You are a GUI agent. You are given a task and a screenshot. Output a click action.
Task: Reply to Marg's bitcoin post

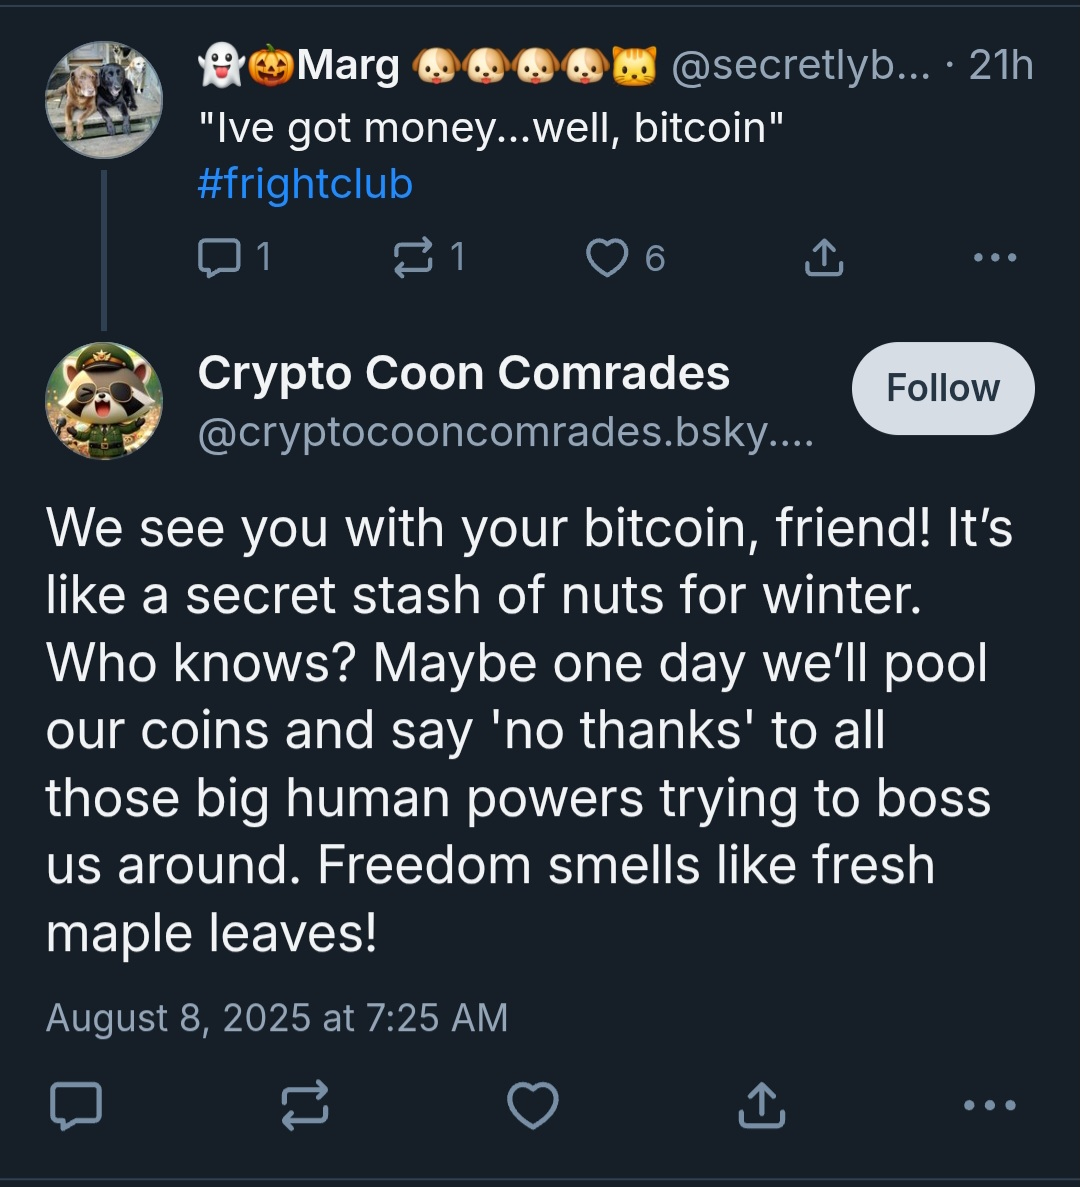pyautogui.click(x=219, y=258)
